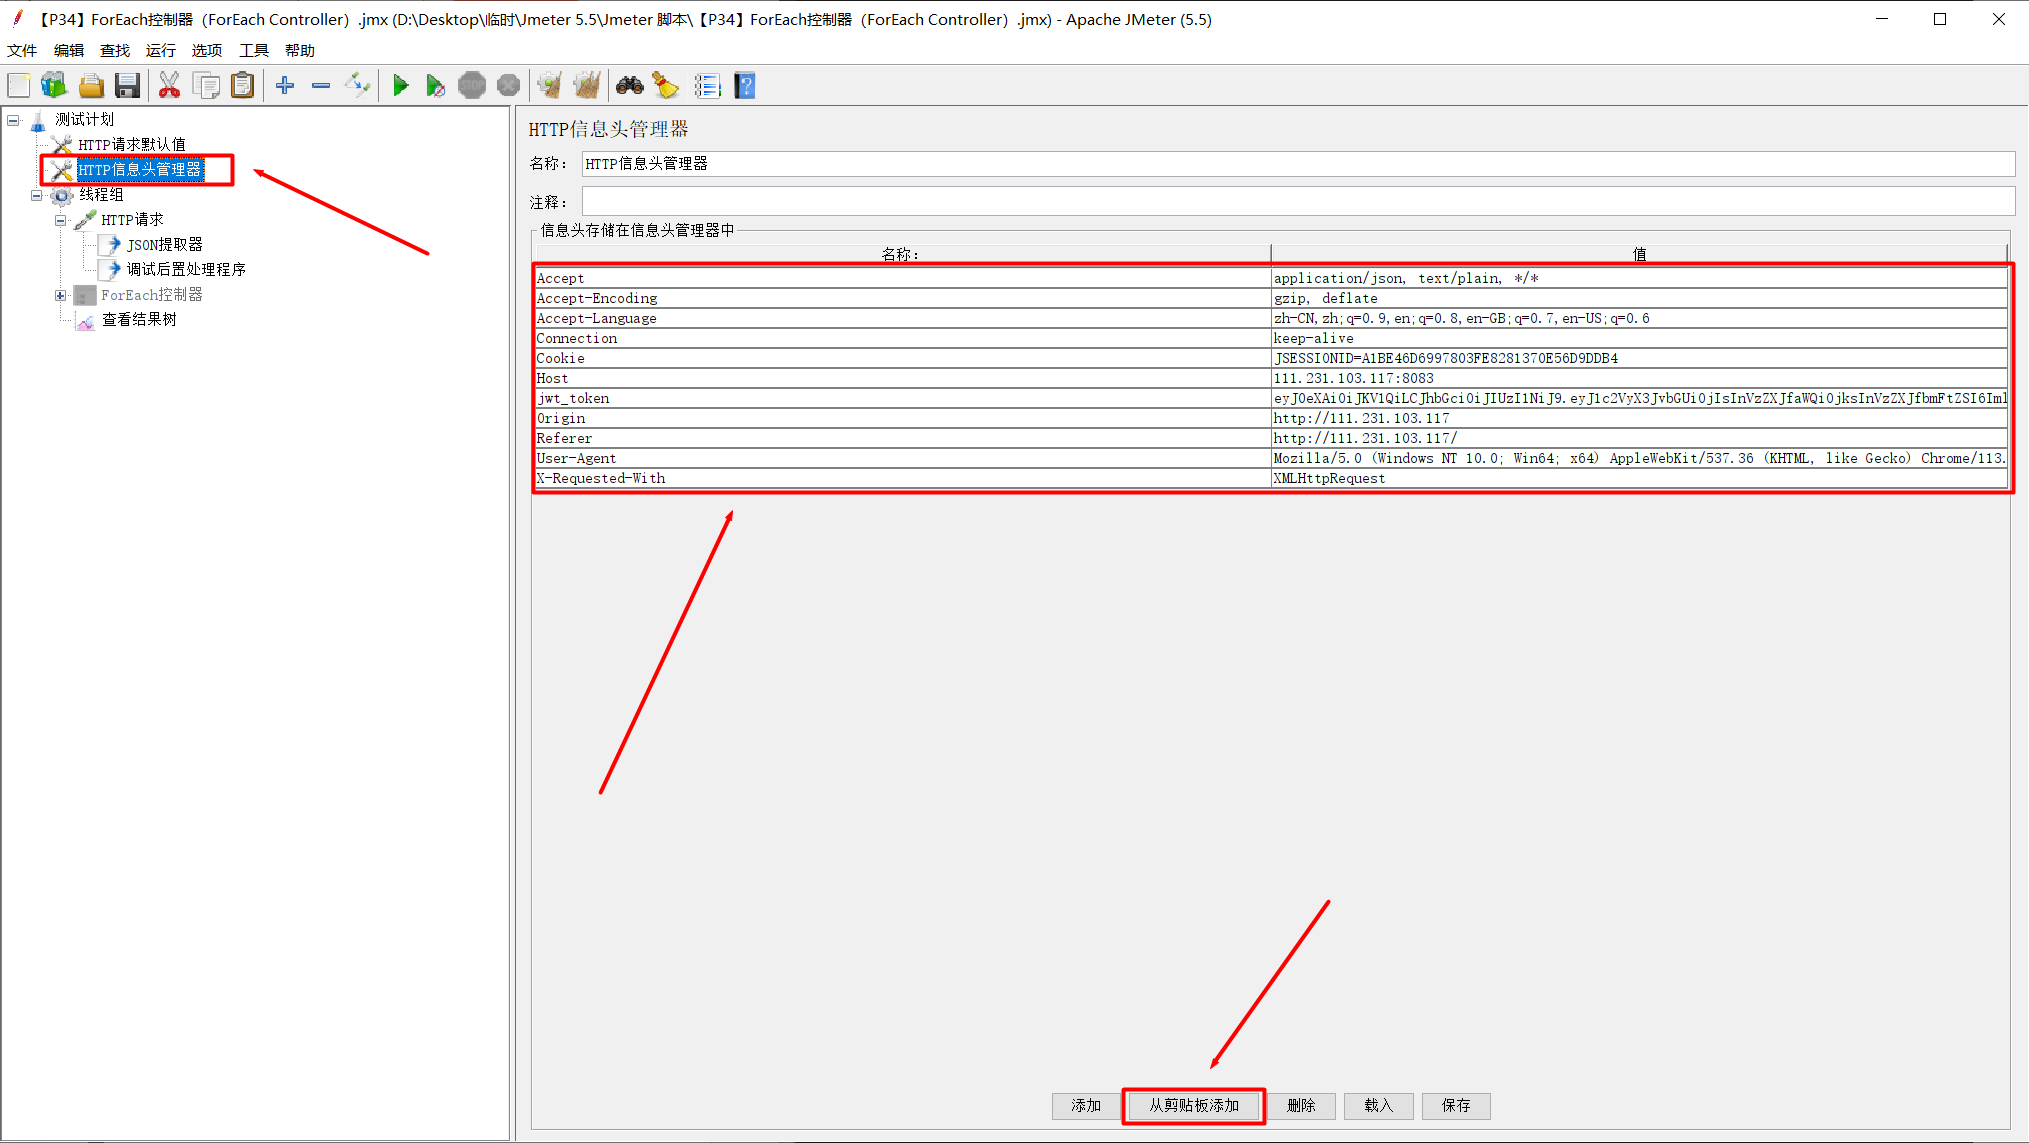Select the Origin header name cell
The width and height of the screenshot is (2029, 1143).
click(x=902, y=419)
